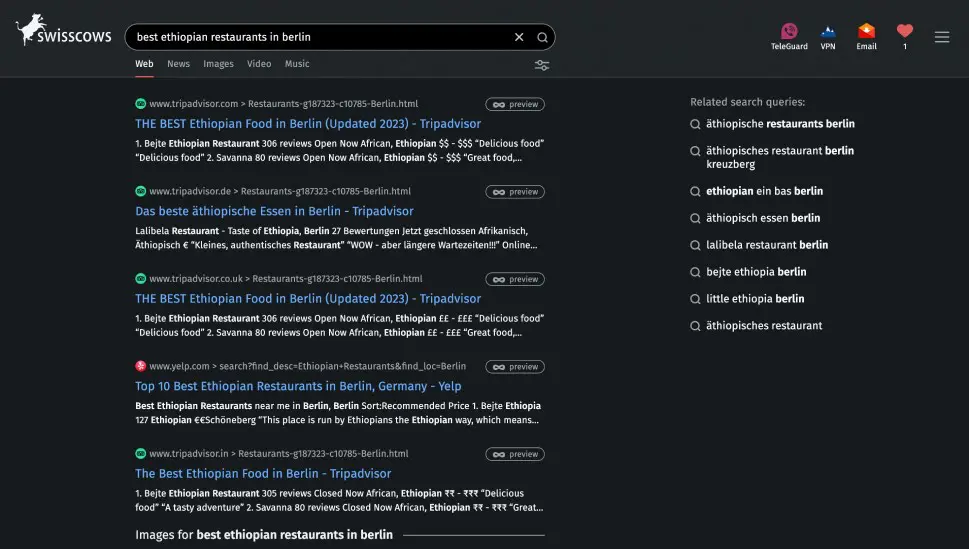Viewport: 969px width, 549px height.
Task: Search related query 'äthiopisch essen berlin'
Action: point(763,218)
